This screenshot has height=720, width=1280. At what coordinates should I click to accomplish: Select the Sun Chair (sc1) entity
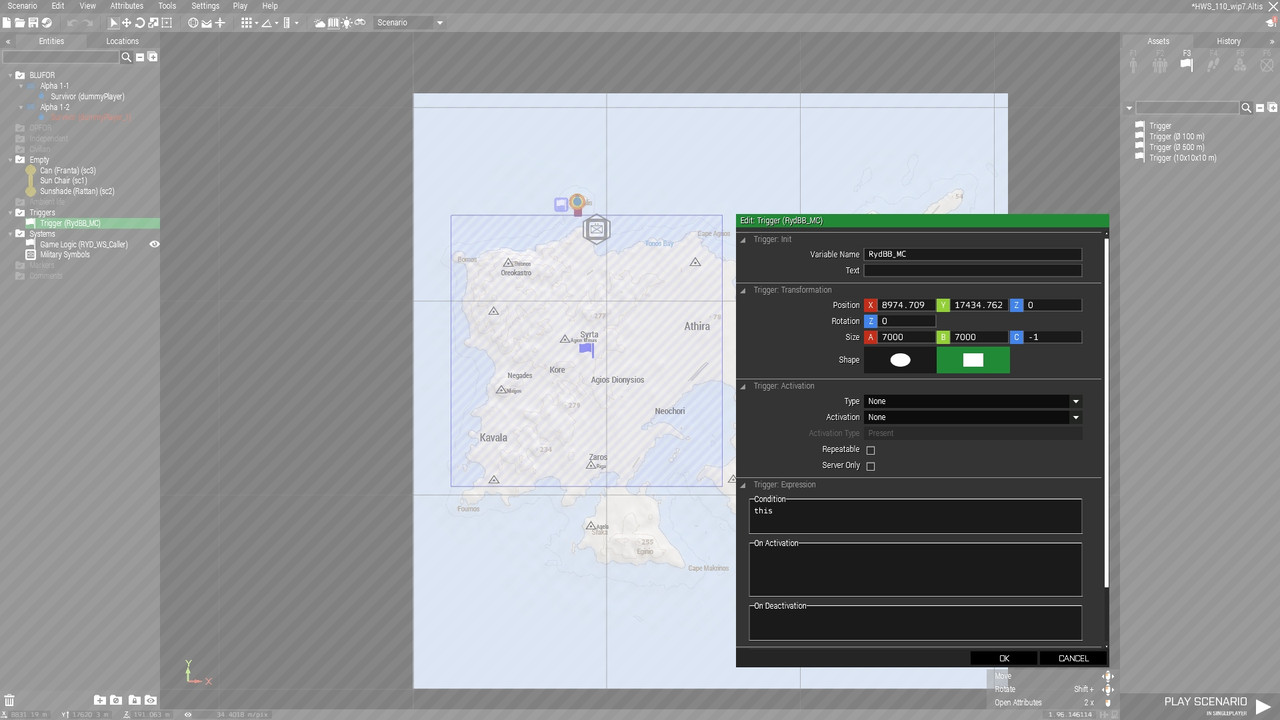coord(63,181)
